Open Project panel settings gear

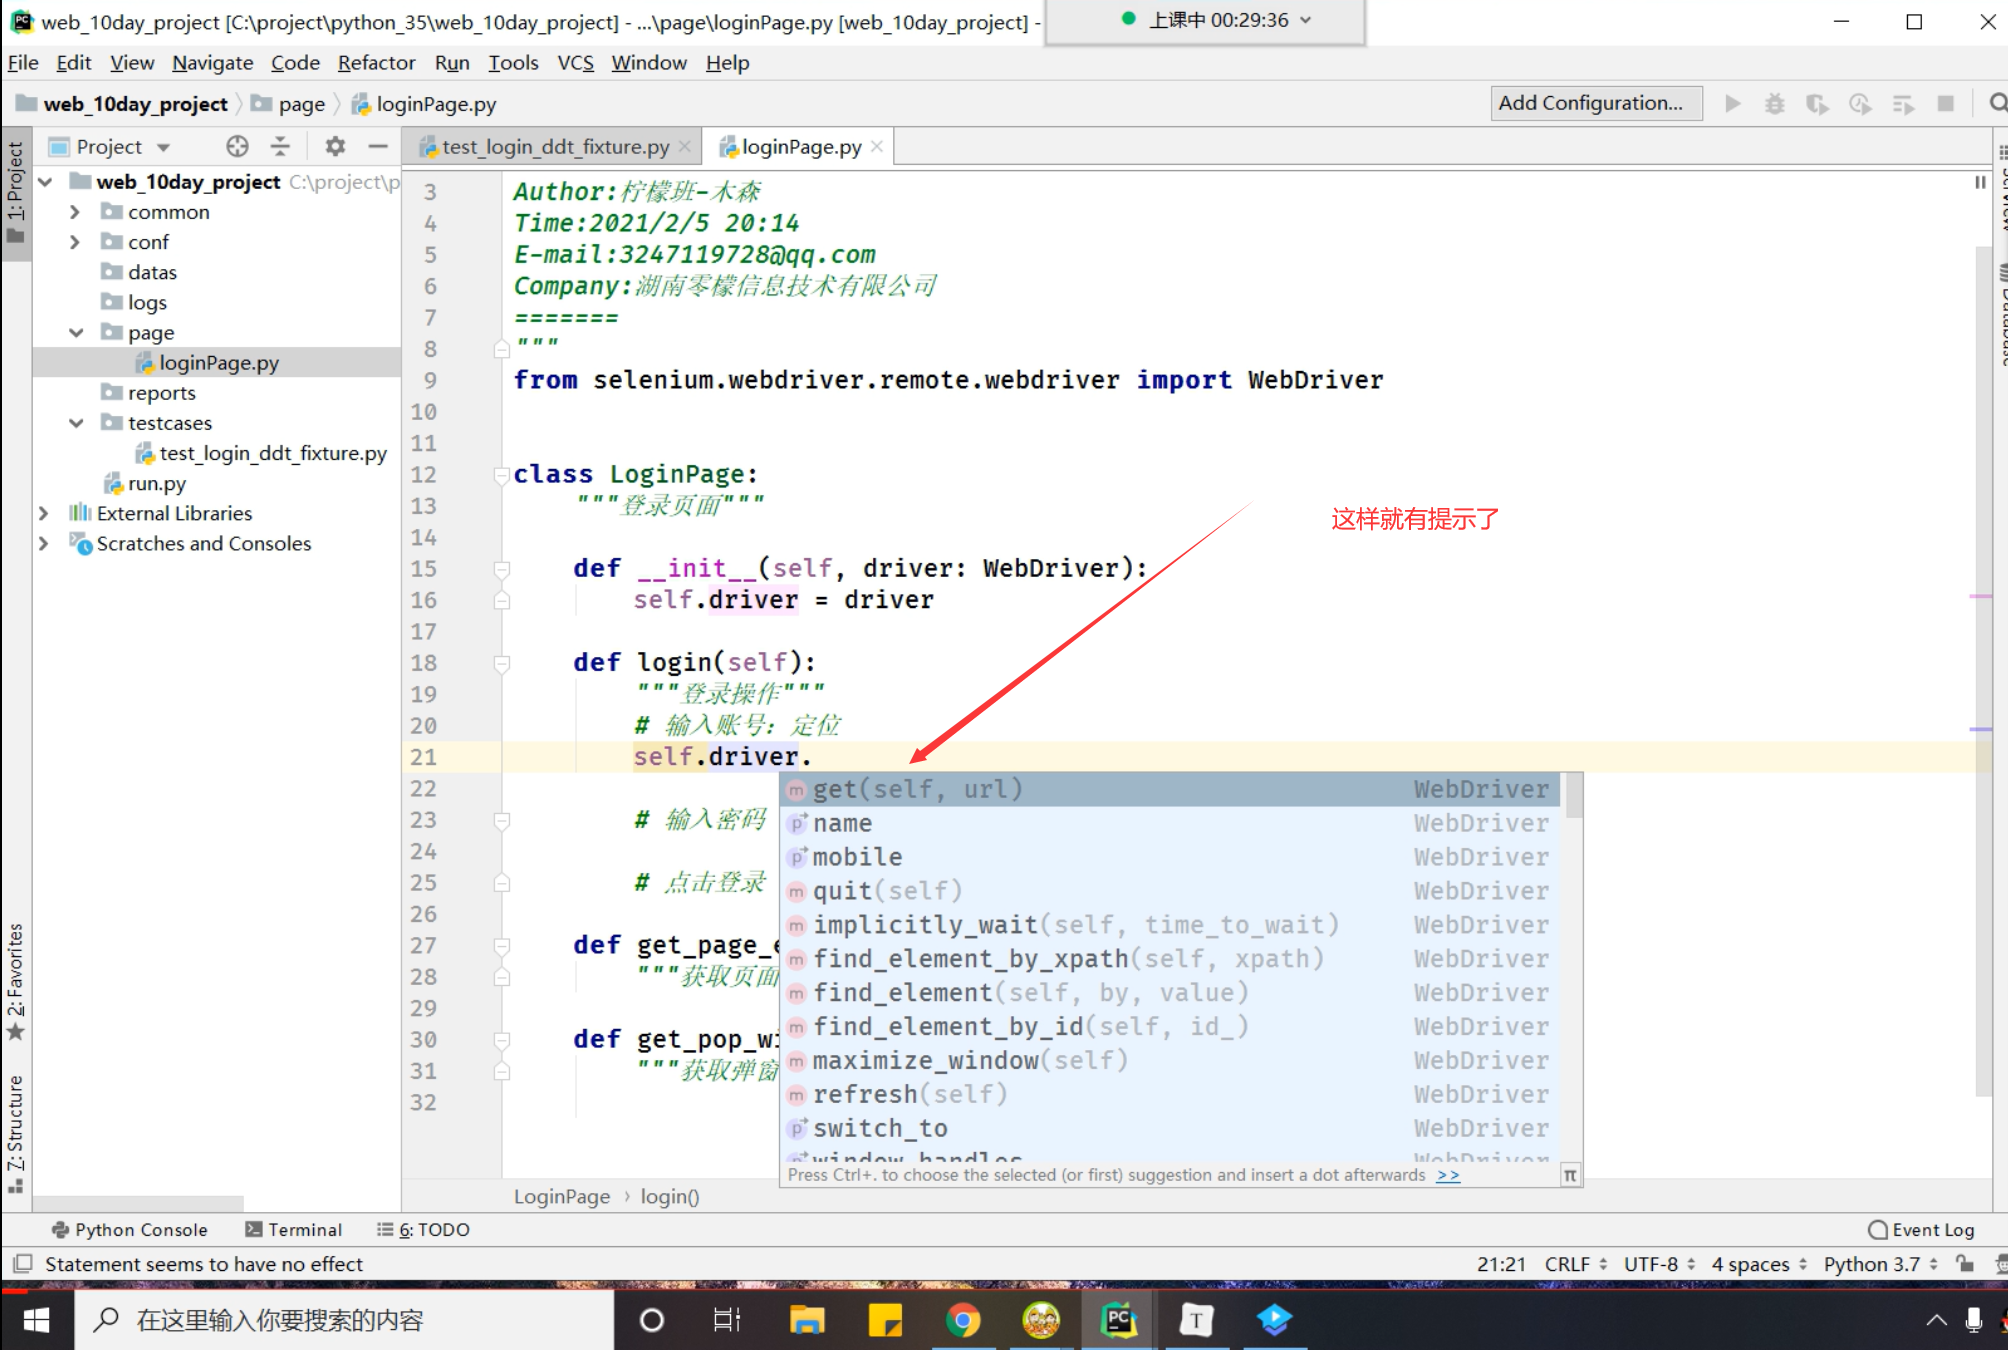coord(335,147)
